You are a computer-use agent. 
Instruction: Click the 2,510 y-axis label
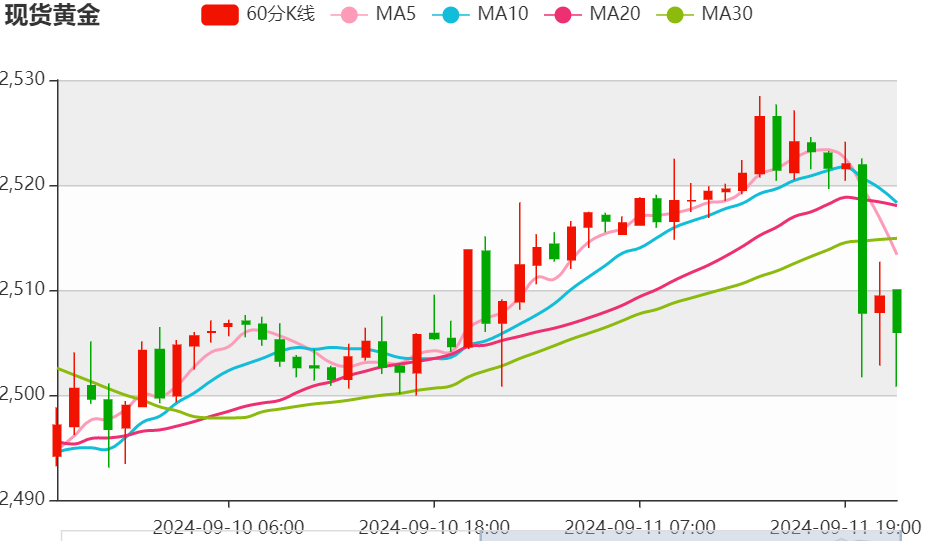pos(22,290)
